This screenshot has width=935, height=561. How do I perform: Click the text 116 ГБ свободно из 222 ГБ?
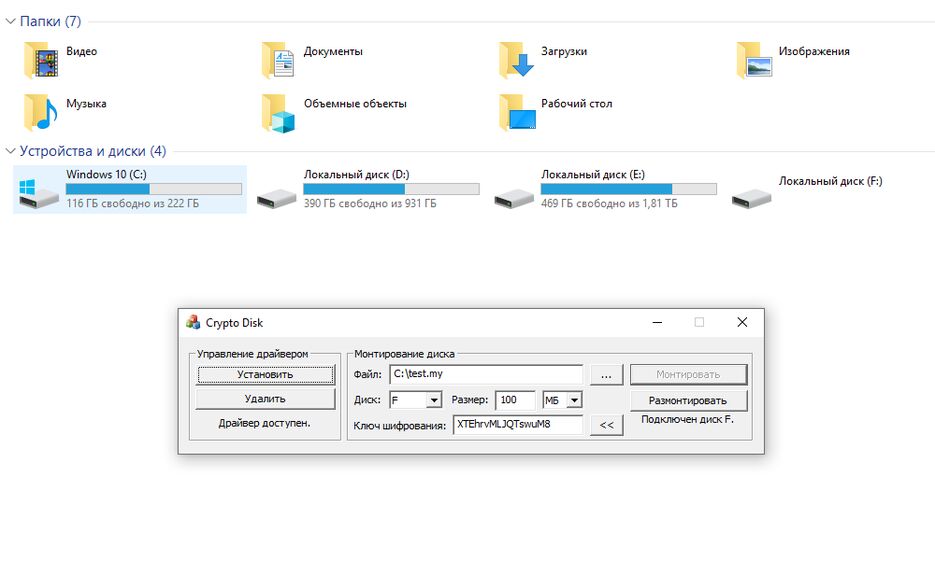(x=132, y=203)
